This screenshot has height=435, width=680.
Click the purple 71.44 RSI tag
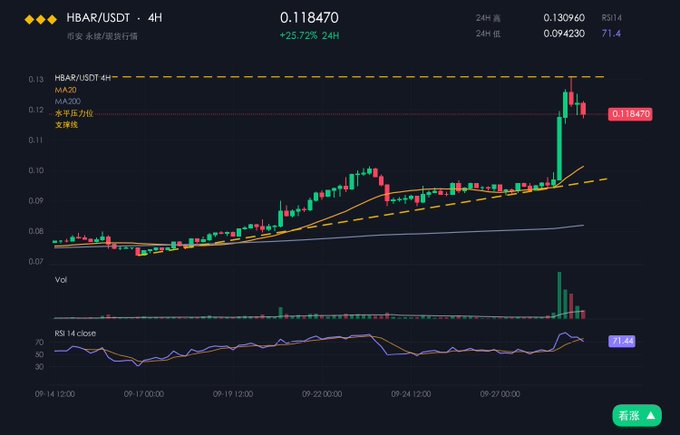(x=622, y=341)
